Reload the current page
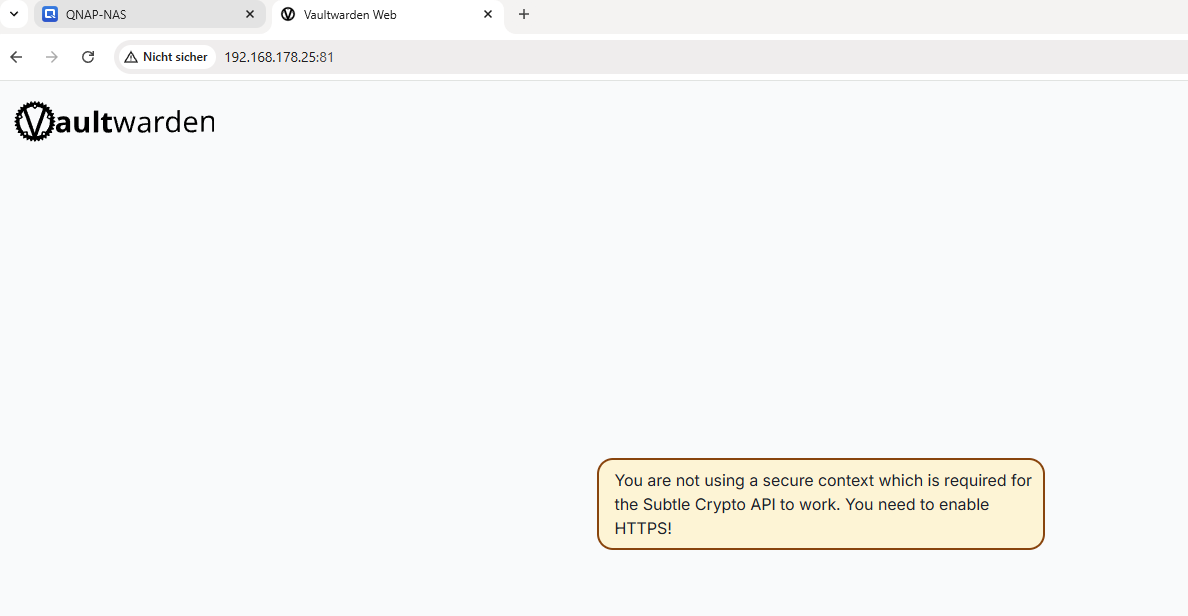This screenshot has width=1188, height=616. [x=88, y=57]
